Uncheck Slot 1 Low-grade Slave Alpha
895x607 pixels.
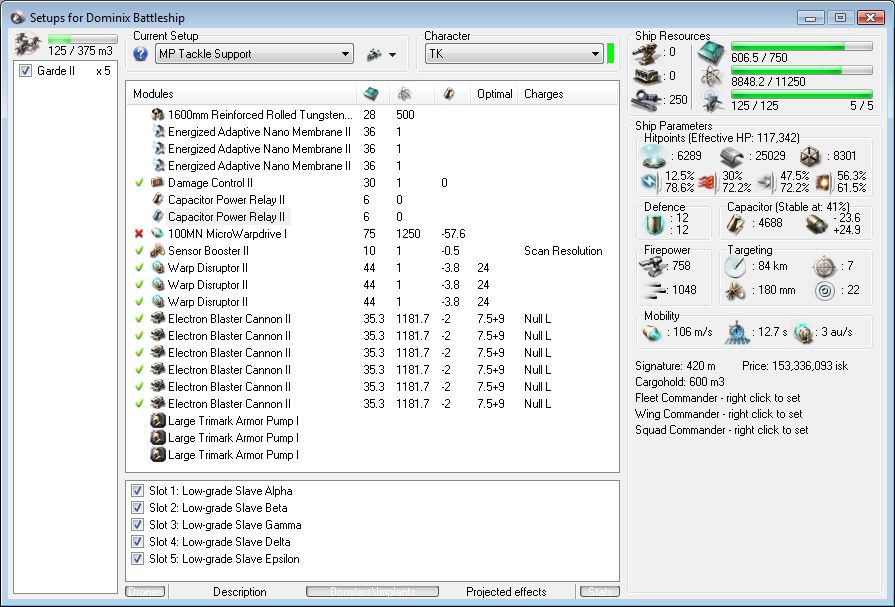click(x=138, y=491)
